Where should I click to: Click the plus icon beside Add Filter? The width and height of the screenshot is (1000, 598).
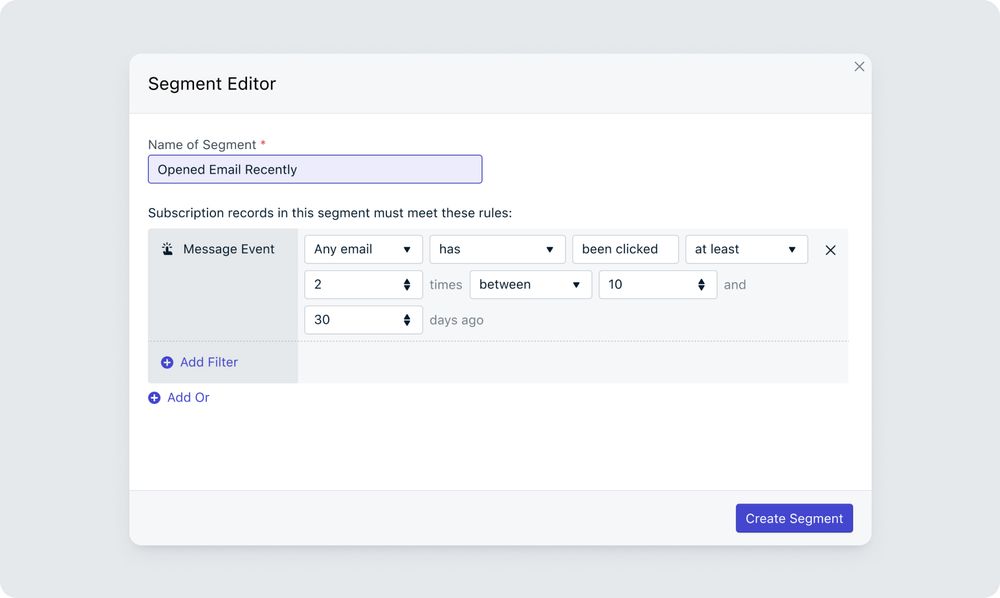167,362
